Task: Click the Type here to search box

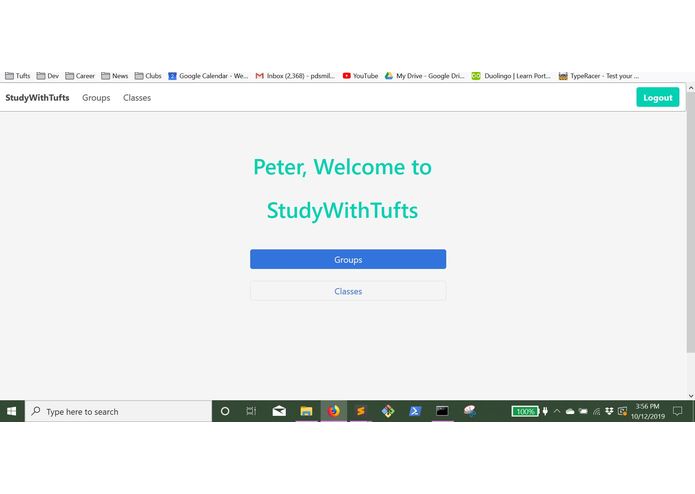Action: (118, 412)
